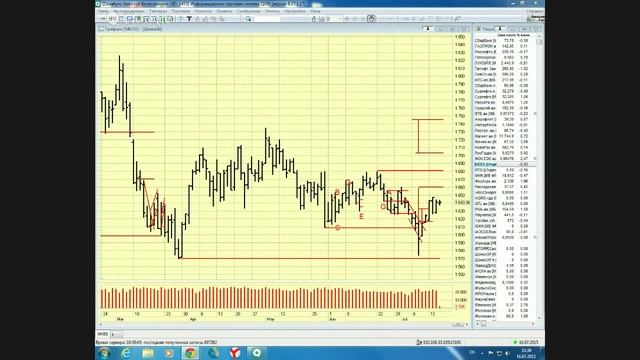Open File Explorer from taskbar
640x360 pixels.
[x=148, y=353]
